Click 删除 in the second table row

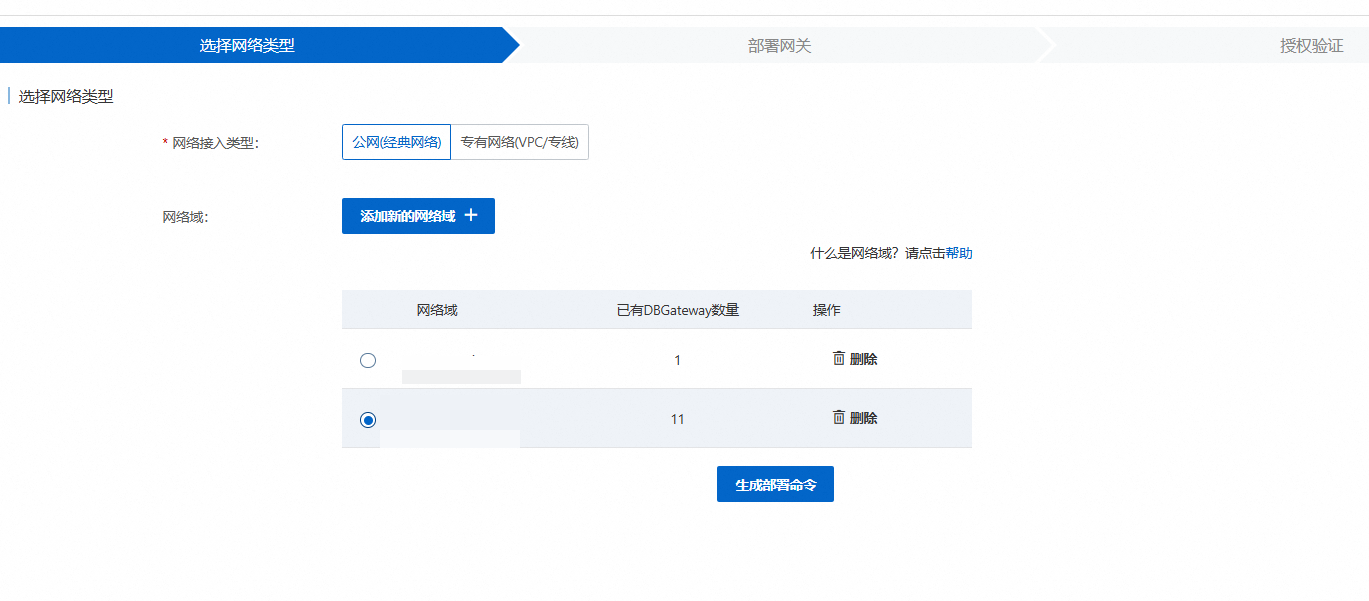click(864, 418)
